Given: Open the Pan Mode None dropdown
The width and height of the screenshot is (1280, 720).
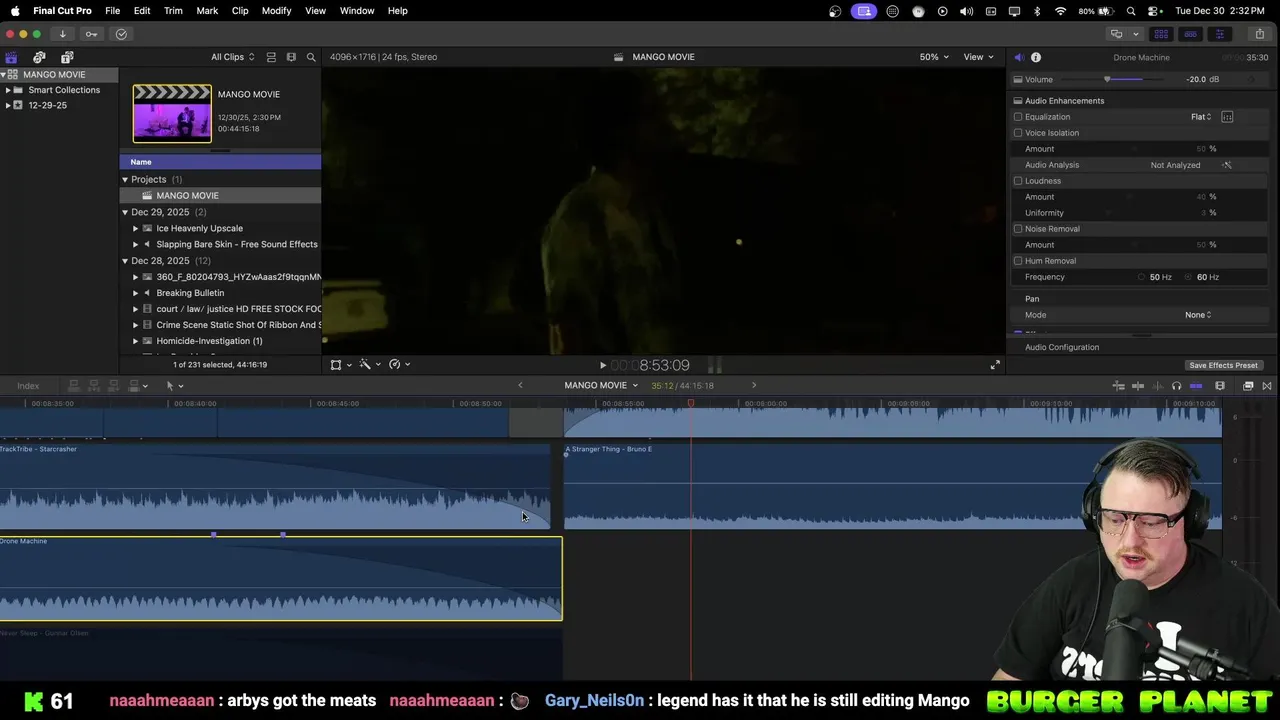Looking at the screenshot, I should tap(1198, 315).
